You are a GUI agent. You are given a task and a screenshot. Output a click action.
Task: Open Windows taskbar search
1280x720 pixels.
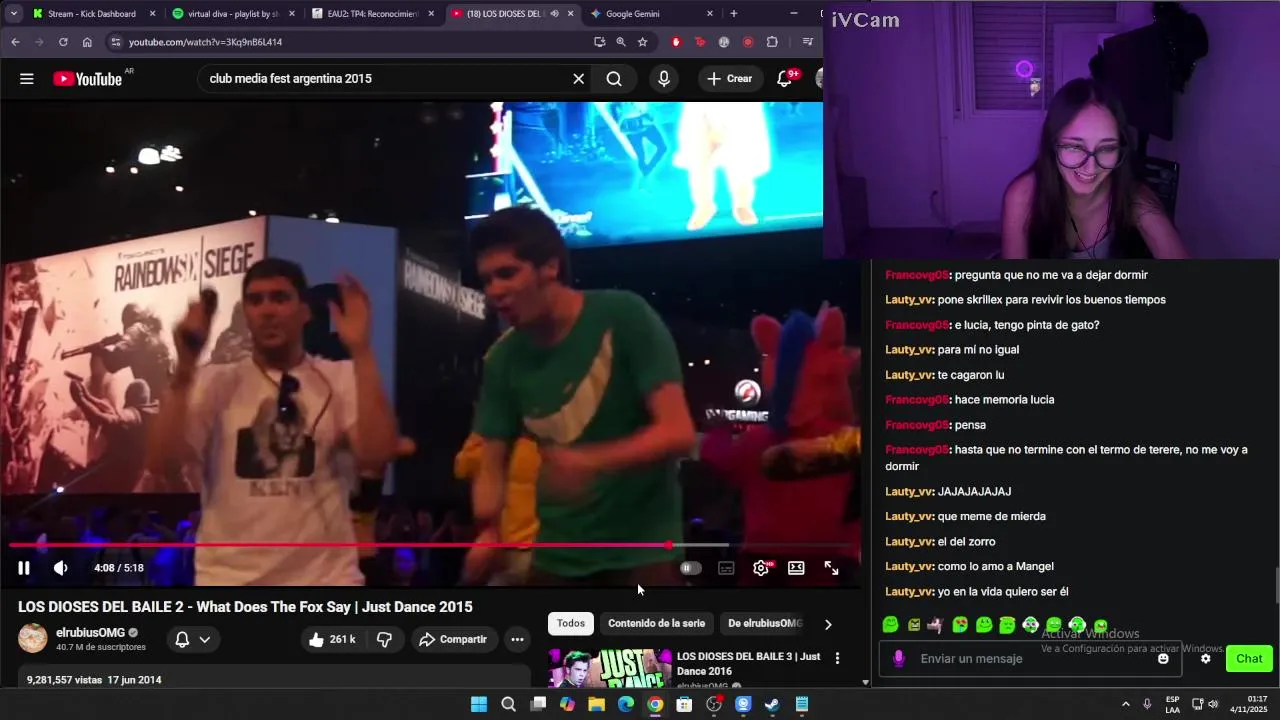508,705
